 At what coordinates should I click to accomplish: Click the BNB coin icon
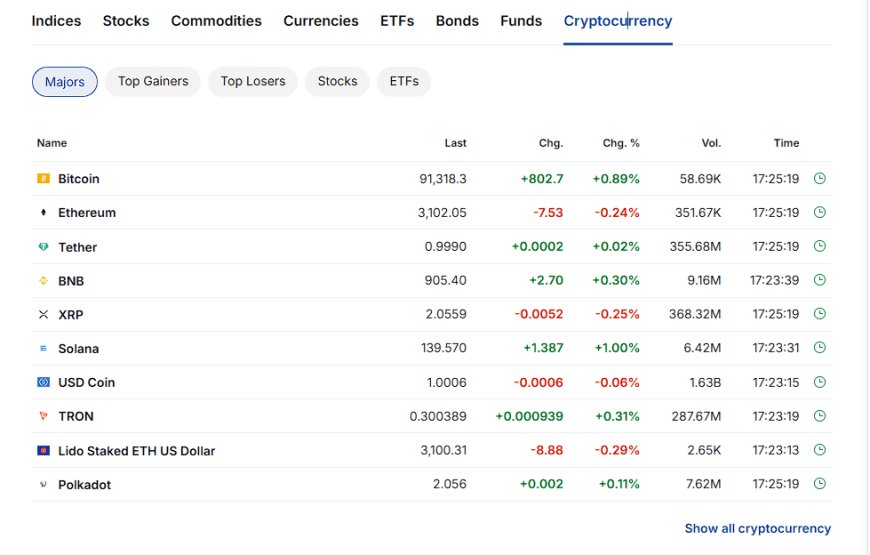[x=43, y=280]
